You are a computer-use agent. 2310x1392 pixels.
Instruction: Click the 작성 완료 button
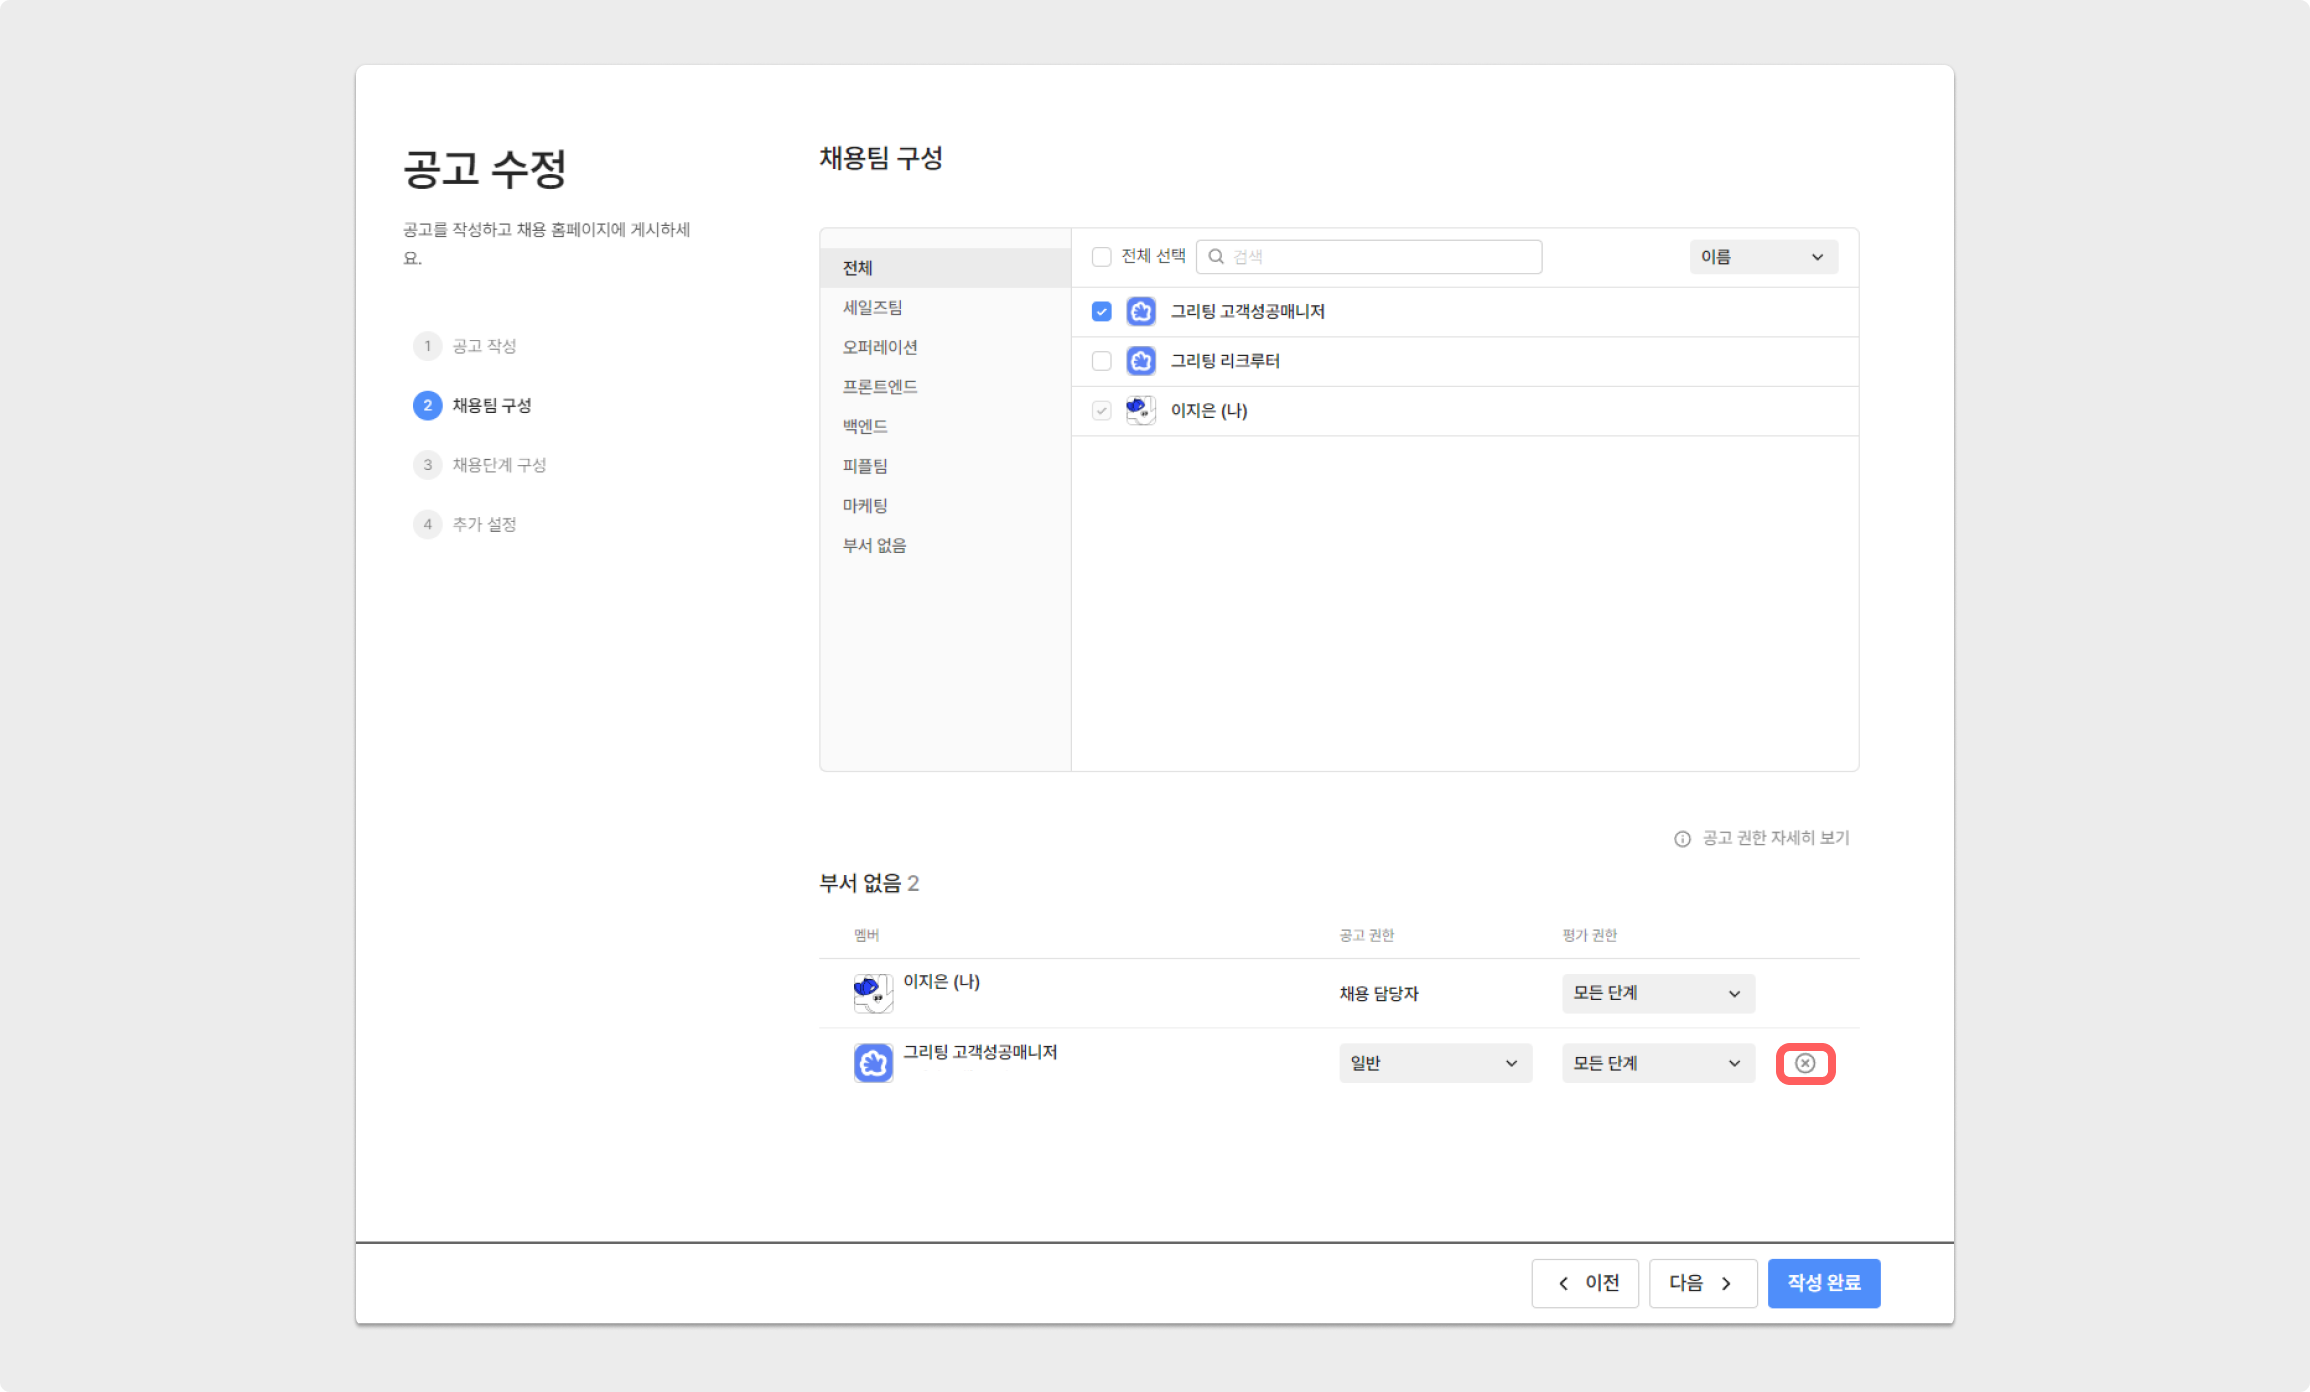click(1823, 1283)
